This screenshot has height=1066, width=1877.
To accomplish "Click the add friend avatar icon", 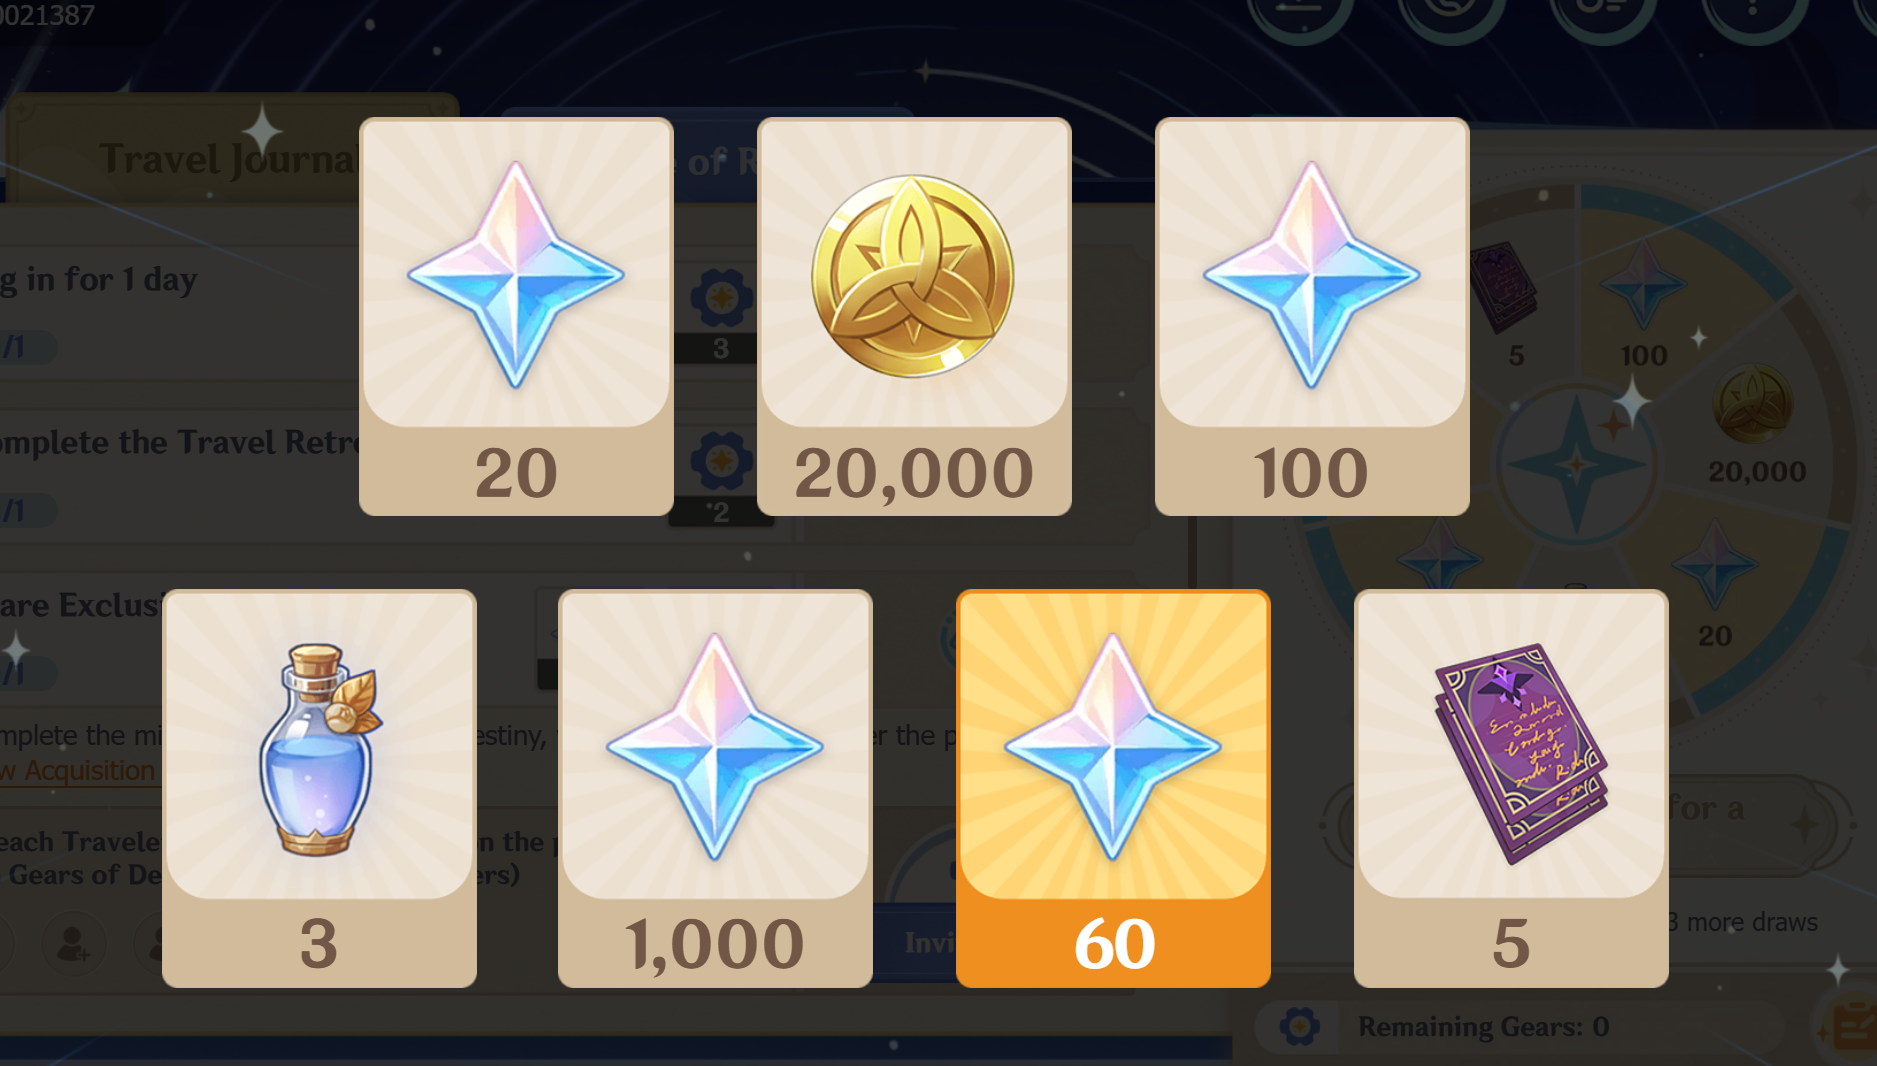I will coord(74,944).
